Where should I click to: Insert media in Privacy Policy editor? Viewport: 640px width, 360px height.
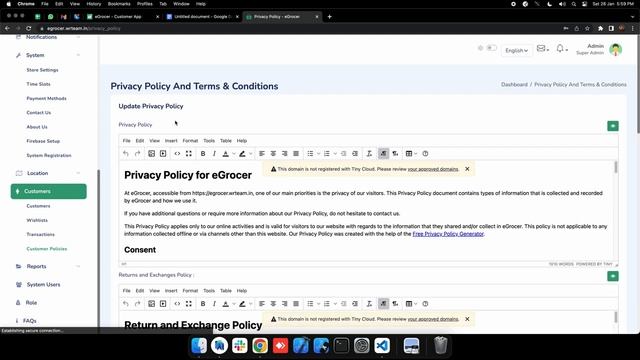pos(163,153)
